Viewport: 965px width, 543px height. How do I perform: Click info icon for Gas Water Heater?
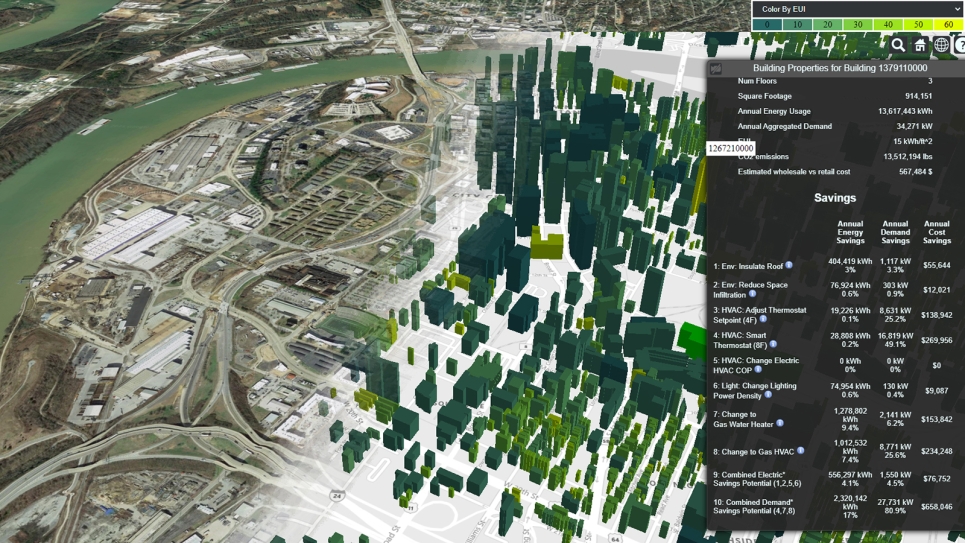(x=780, y=424)
